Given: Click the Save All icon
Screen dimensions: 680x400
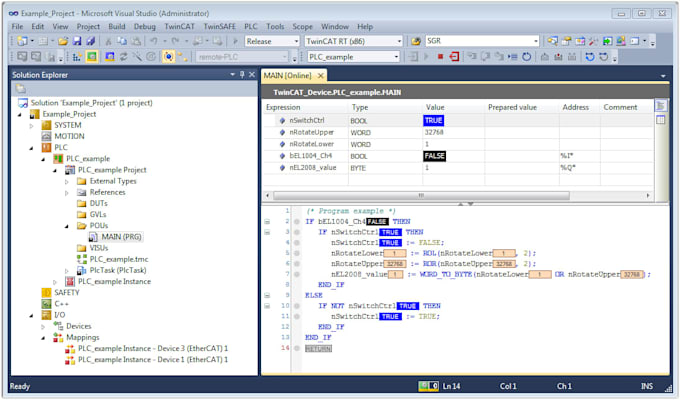Looking at the screenshot, I should tap(91, 41).
